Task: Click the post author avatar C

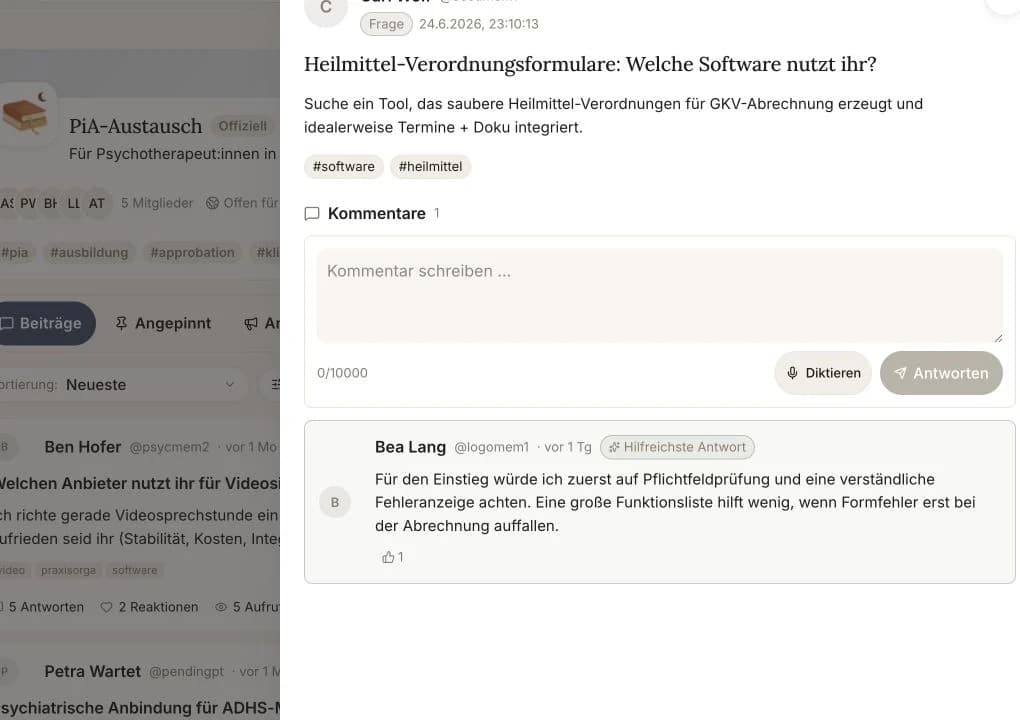Action: [x=326, y=8]
